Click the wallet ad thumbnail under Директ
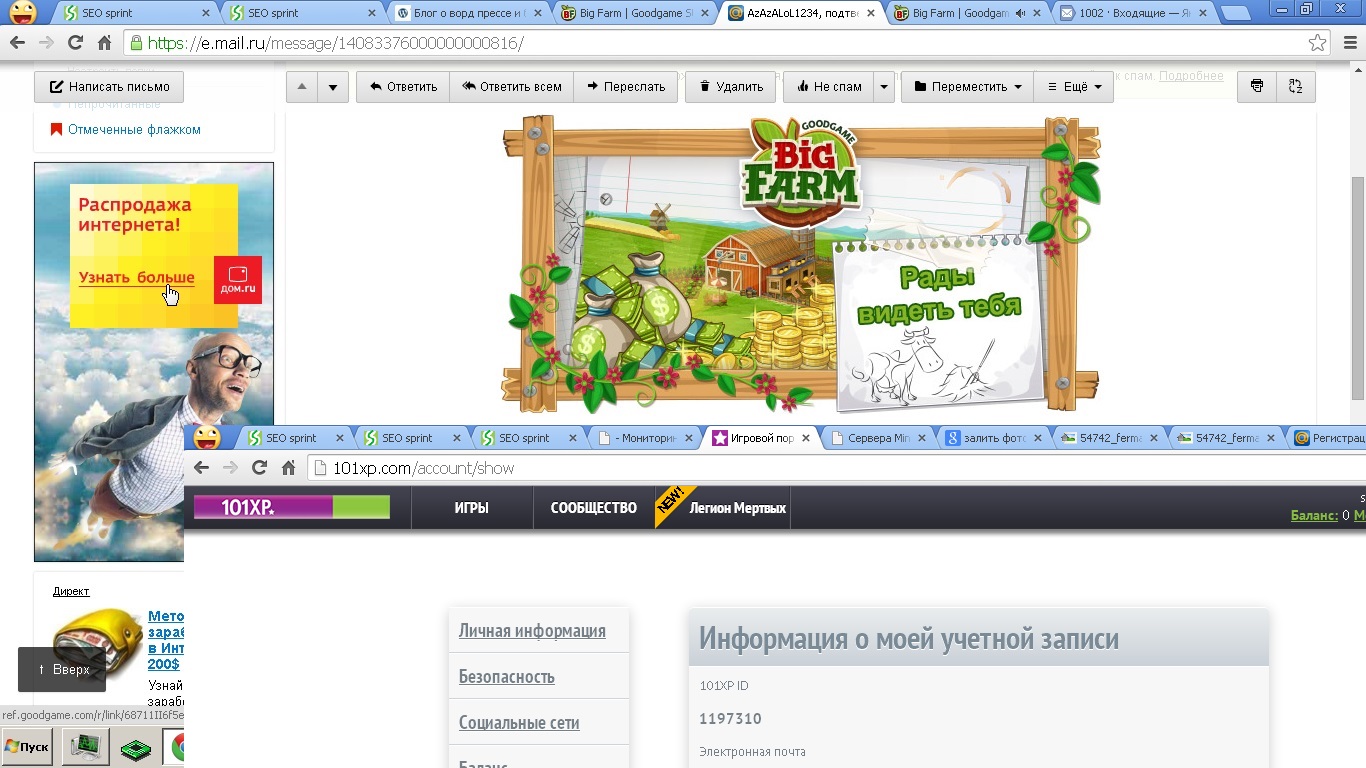 (x=98, y=645)
